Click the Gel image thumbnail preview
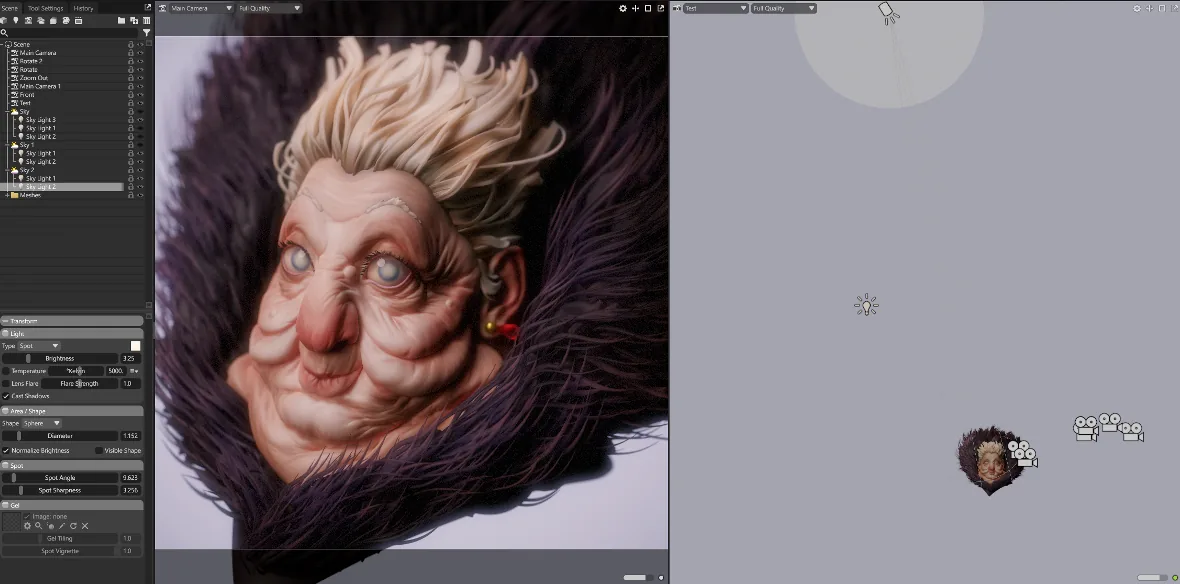Viewport: 1180px width, 584px height. [11, 522]
